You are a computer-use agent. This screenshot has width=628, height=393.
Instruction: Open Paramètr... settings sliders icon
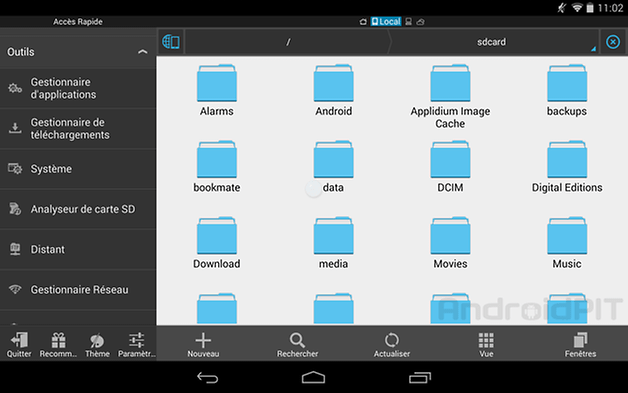click(136, 340)
